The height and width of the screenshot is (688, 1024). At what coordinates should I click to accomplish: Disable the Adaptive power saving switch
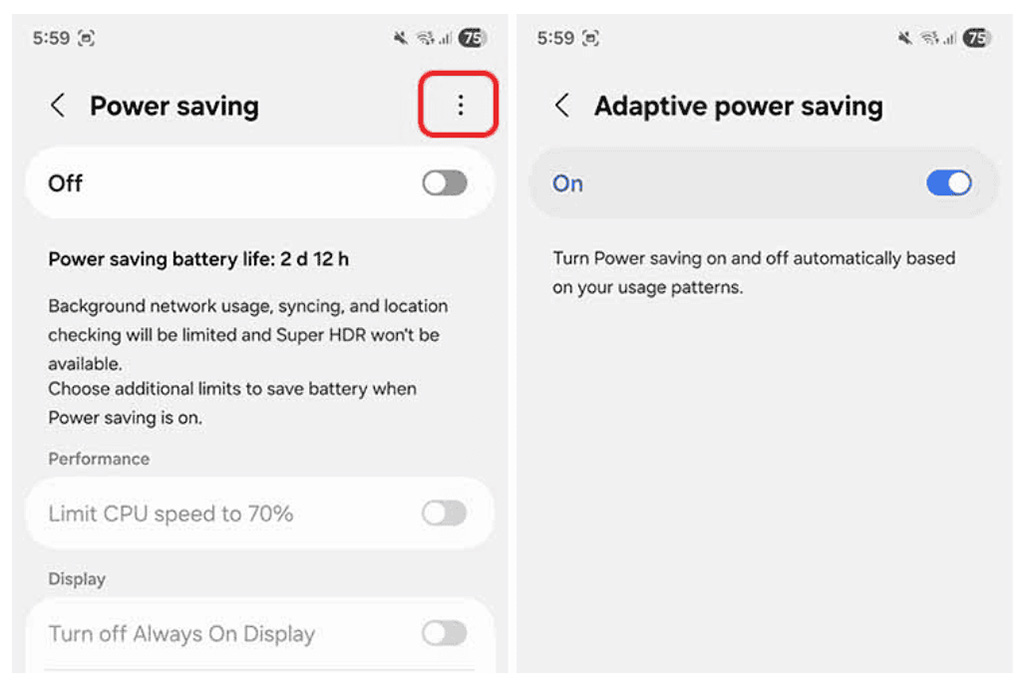[x=948, y=183]
